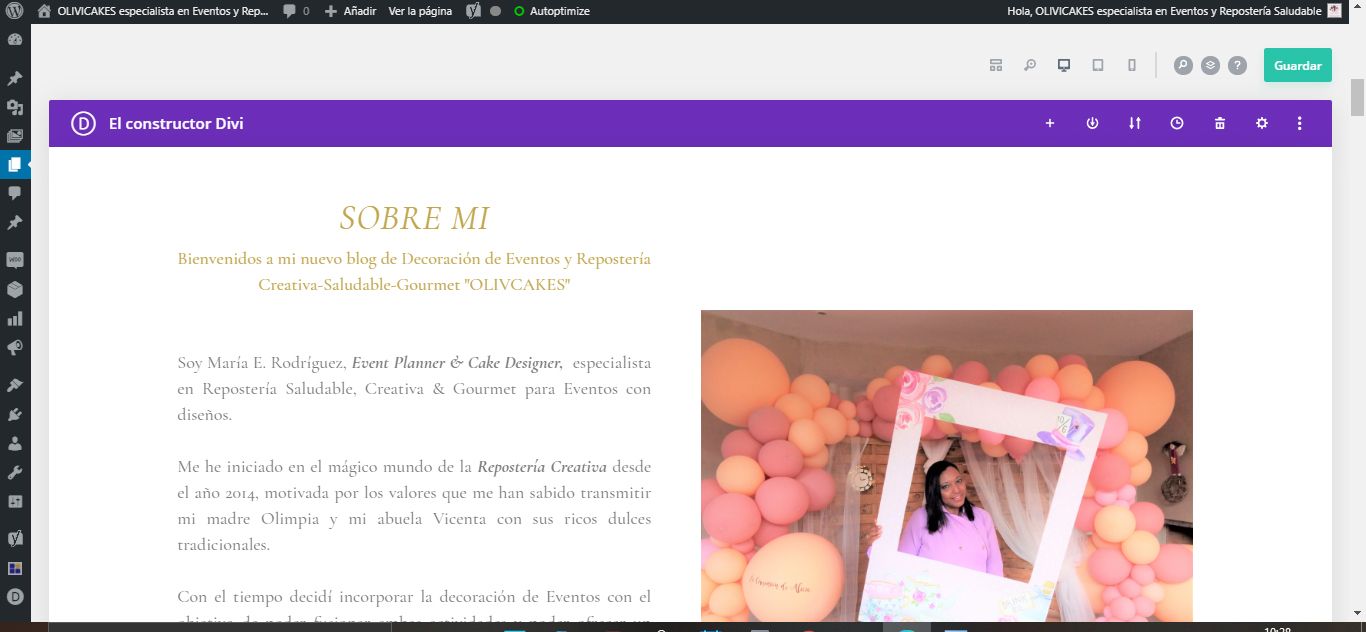Open Divi find and replace search circle
The image size is (1366, 632).
click(x=1183, y=65)
